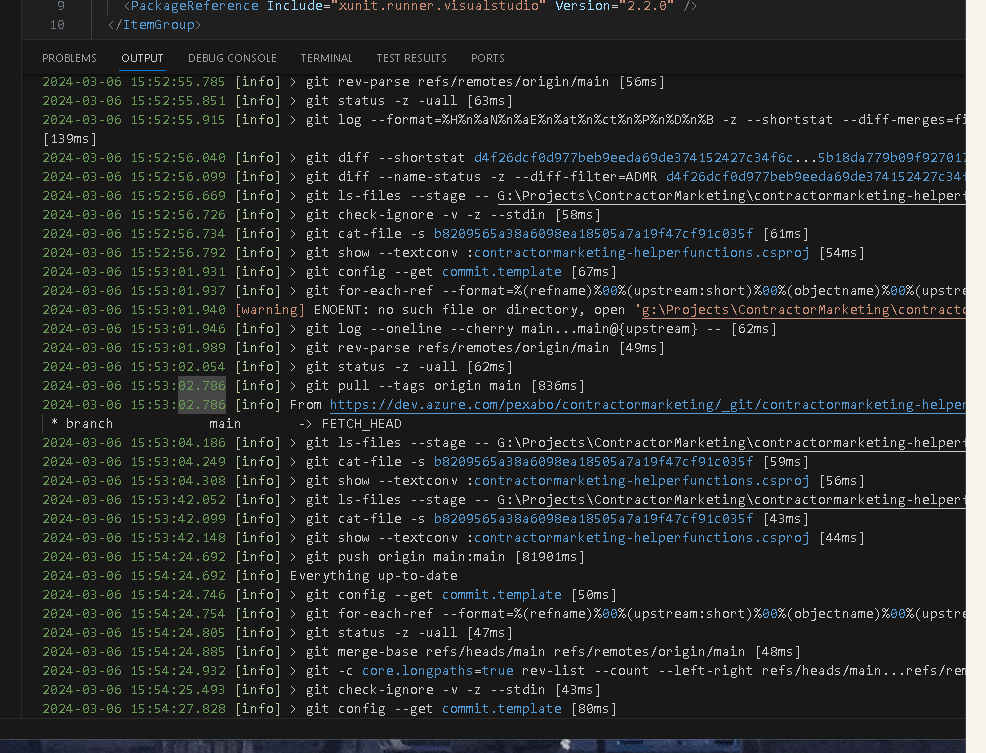Click commit.template in the 15:53:01.931 line
Image resolution: width=986 pixels, height=753 pixels.
(x=502, y=272)
